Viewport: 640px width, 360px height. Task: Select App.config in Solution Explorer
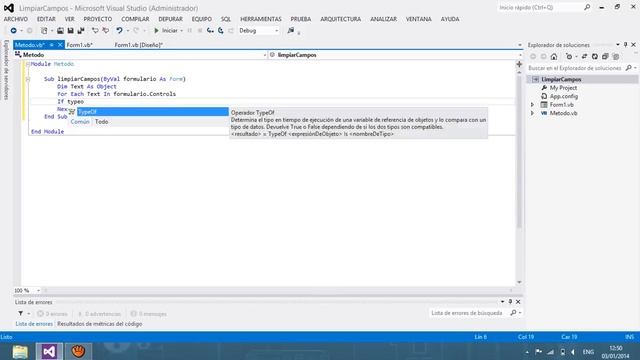click(564, 96)
